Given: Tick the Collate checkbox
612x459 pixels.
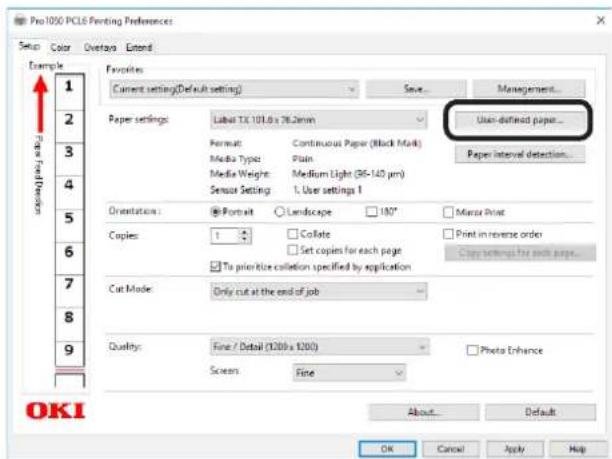Looking at the screenshot, I should (x=293, y=234).
